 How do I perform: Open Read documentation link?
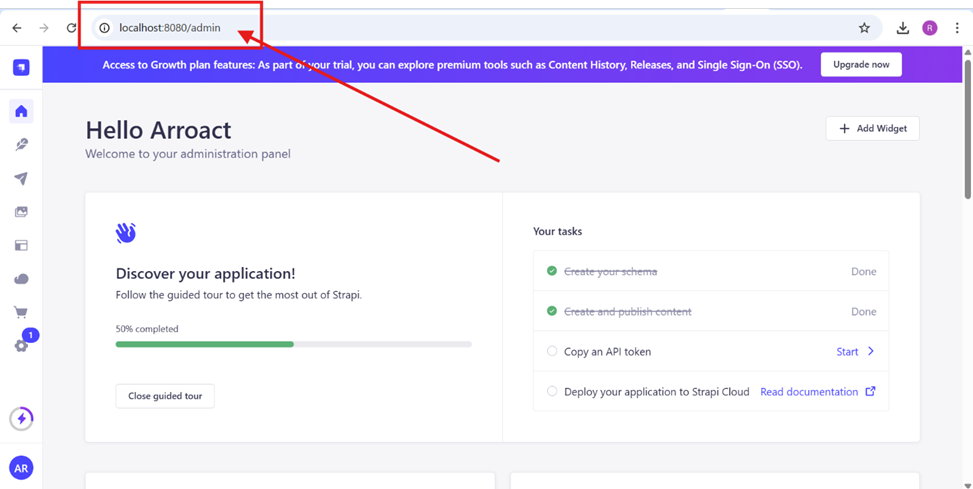(x=809, y=392)
